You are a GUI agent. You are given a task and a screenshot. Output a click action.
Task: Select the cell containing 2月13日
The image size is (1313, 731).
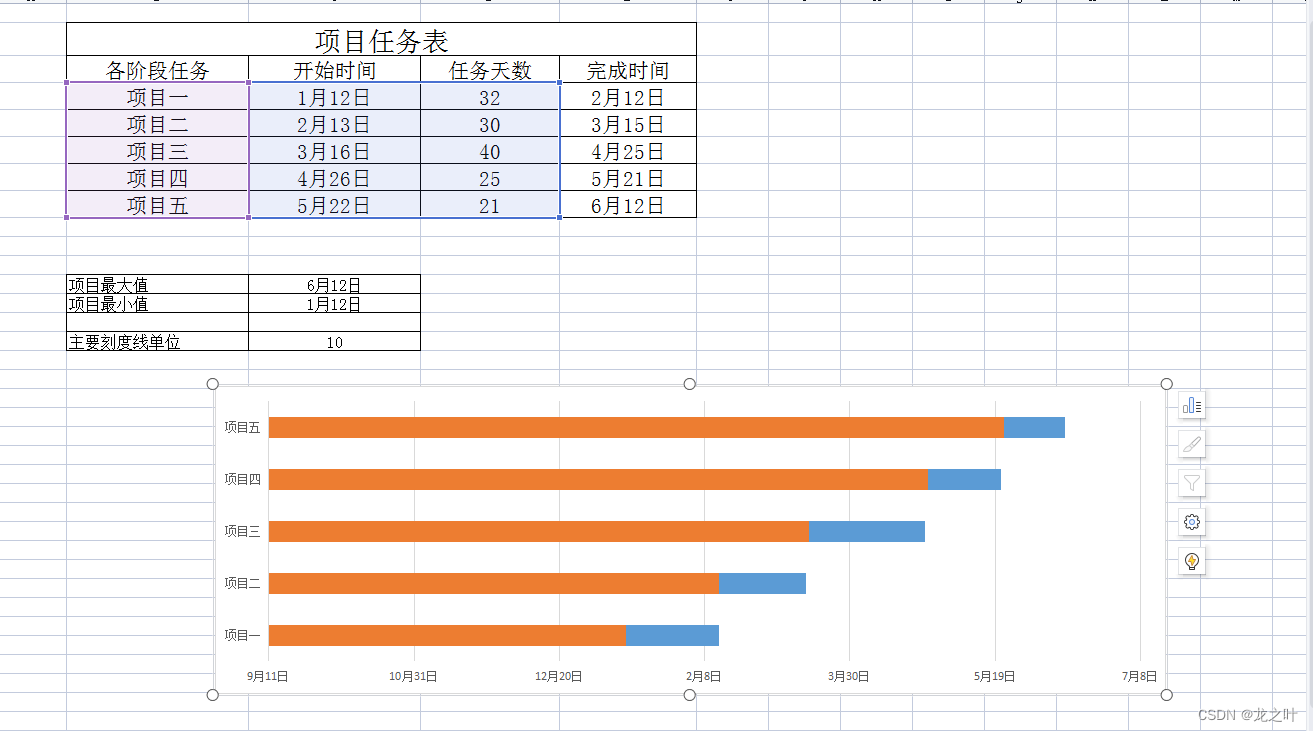pos(335,124)
